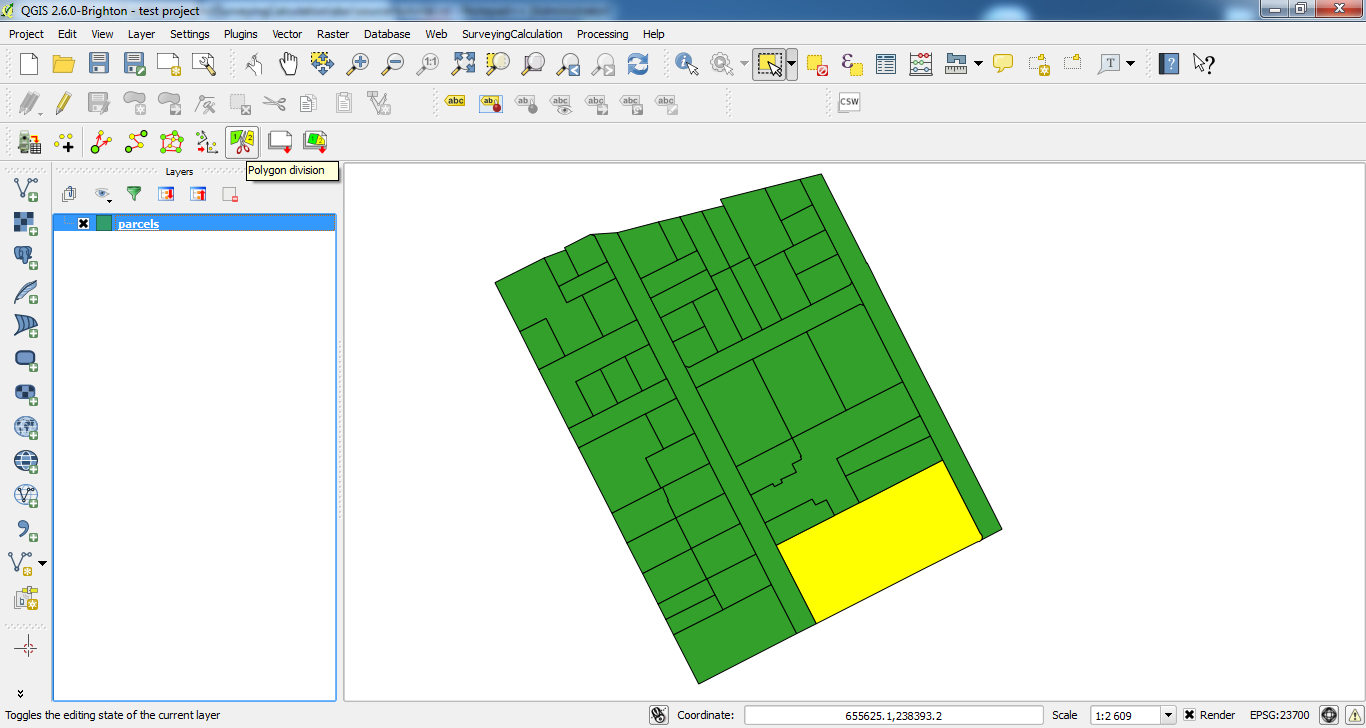Expand the measure tool dropdown arrow
The height and width of the screenshot is (728, 1366).
978,65
